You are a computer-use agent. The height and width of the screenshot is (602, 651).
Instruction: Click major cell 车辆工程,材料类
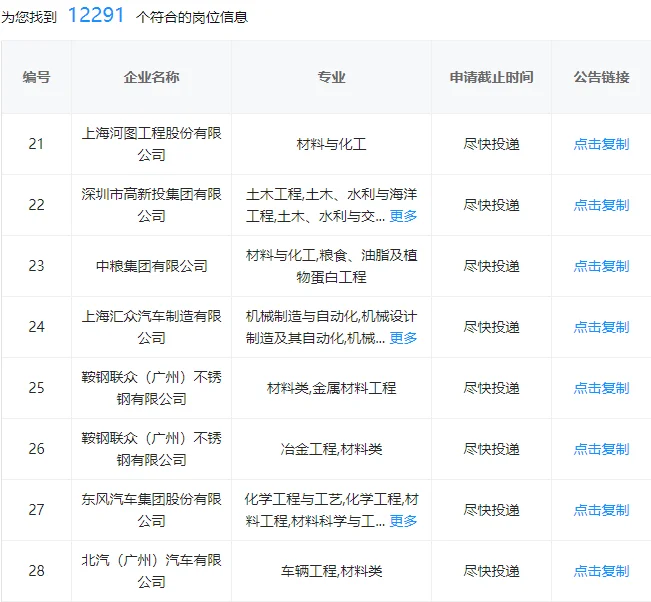[x=331, y=571]
